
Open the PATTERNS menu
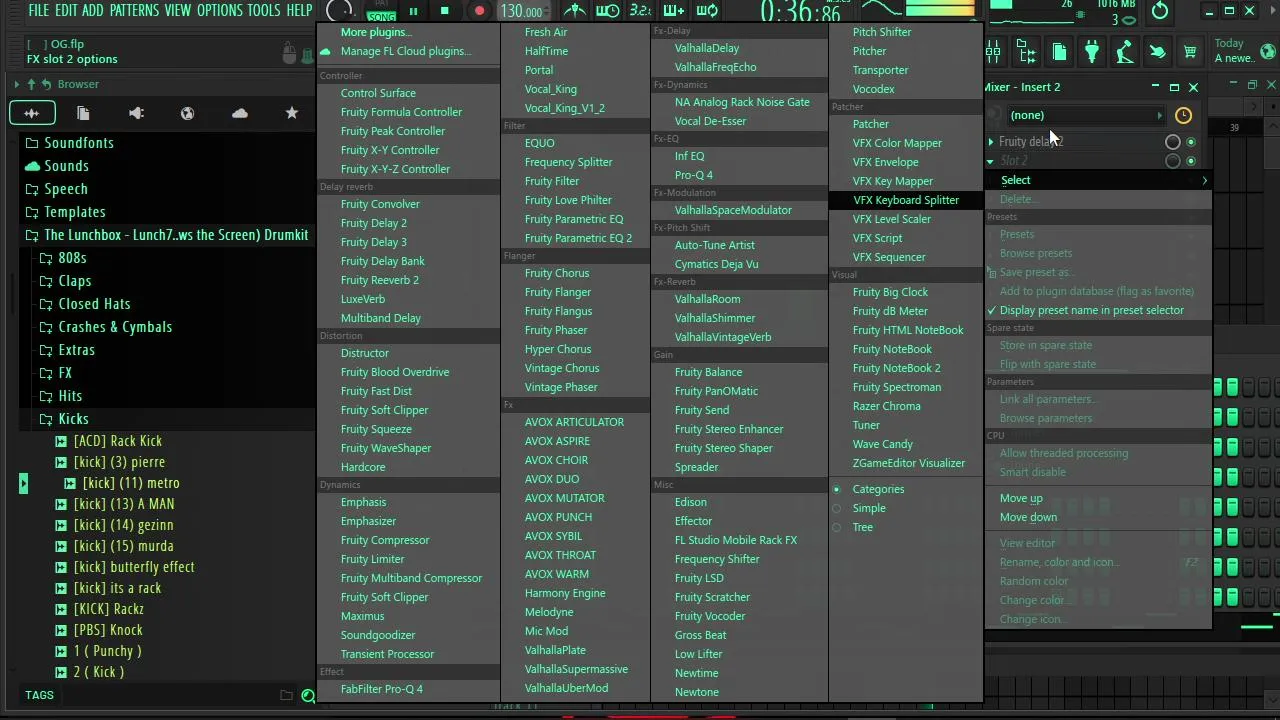tap(134, 10)
